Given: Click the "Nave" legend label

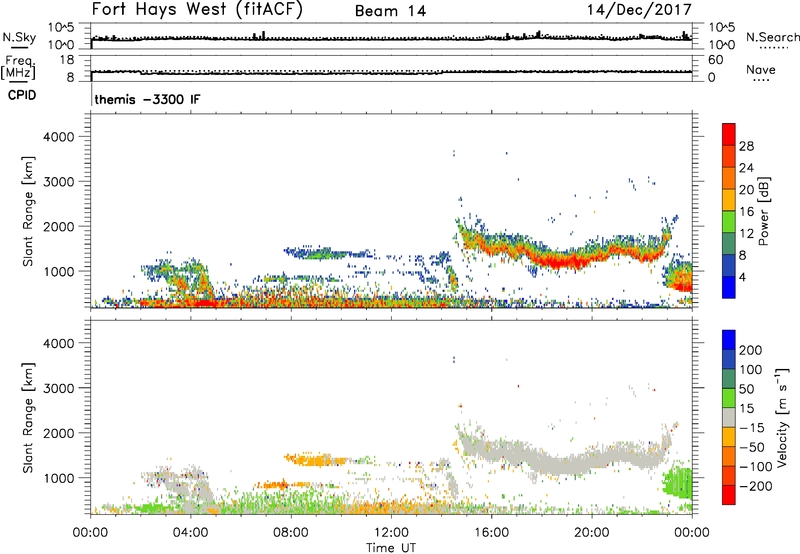Looking at the screenshot, I should tap(761, 70).
